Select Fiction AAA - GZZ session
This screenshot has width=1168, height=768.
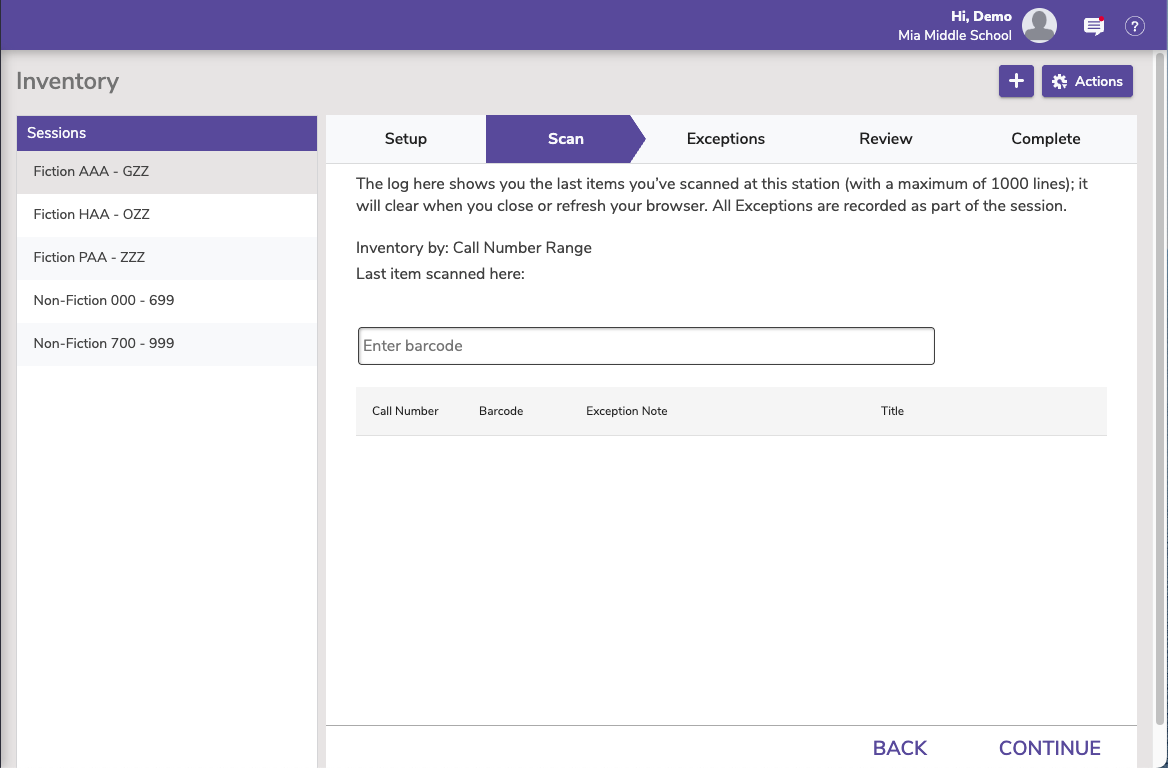pos(91,172)
